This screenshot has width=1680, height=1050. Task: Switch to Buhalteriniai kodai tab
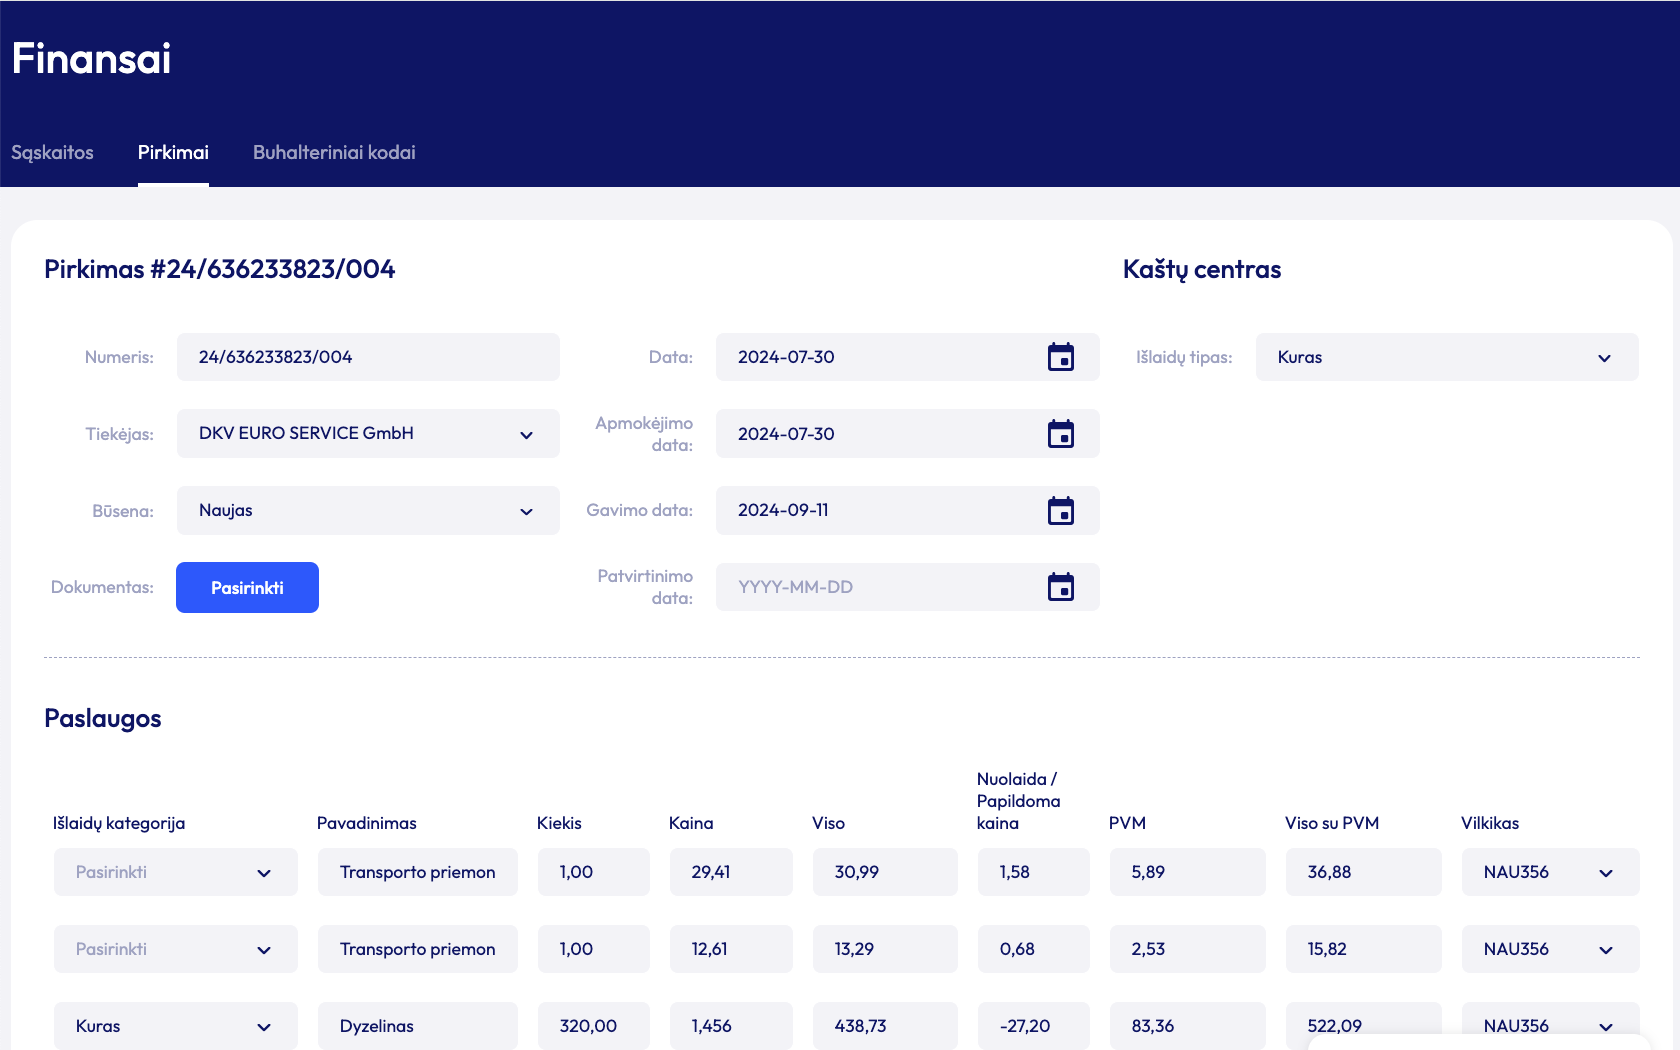tap(334, 152)
